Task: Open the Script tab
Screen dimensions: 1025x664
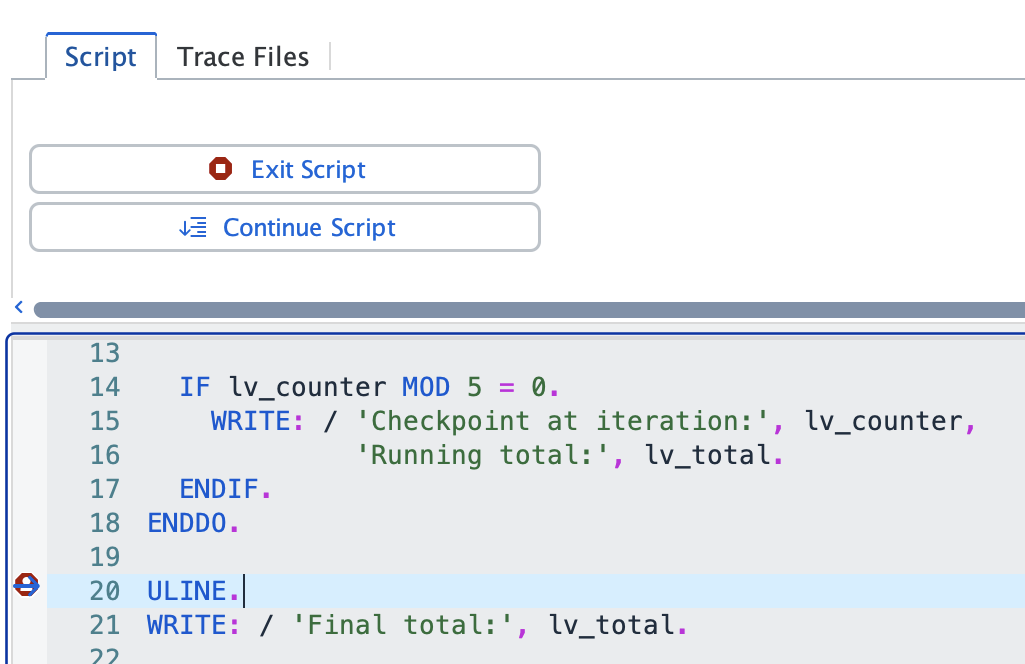Action: (101, 57)
